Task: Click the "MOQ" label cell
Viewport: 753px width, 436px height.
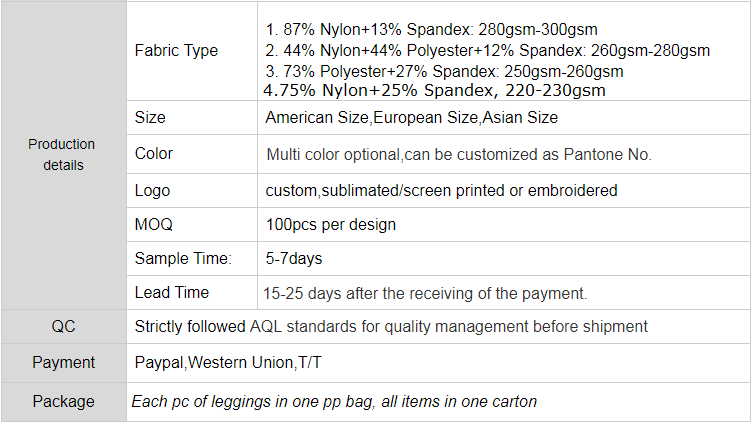Action: pyautogui.click(x=154, y=224)
